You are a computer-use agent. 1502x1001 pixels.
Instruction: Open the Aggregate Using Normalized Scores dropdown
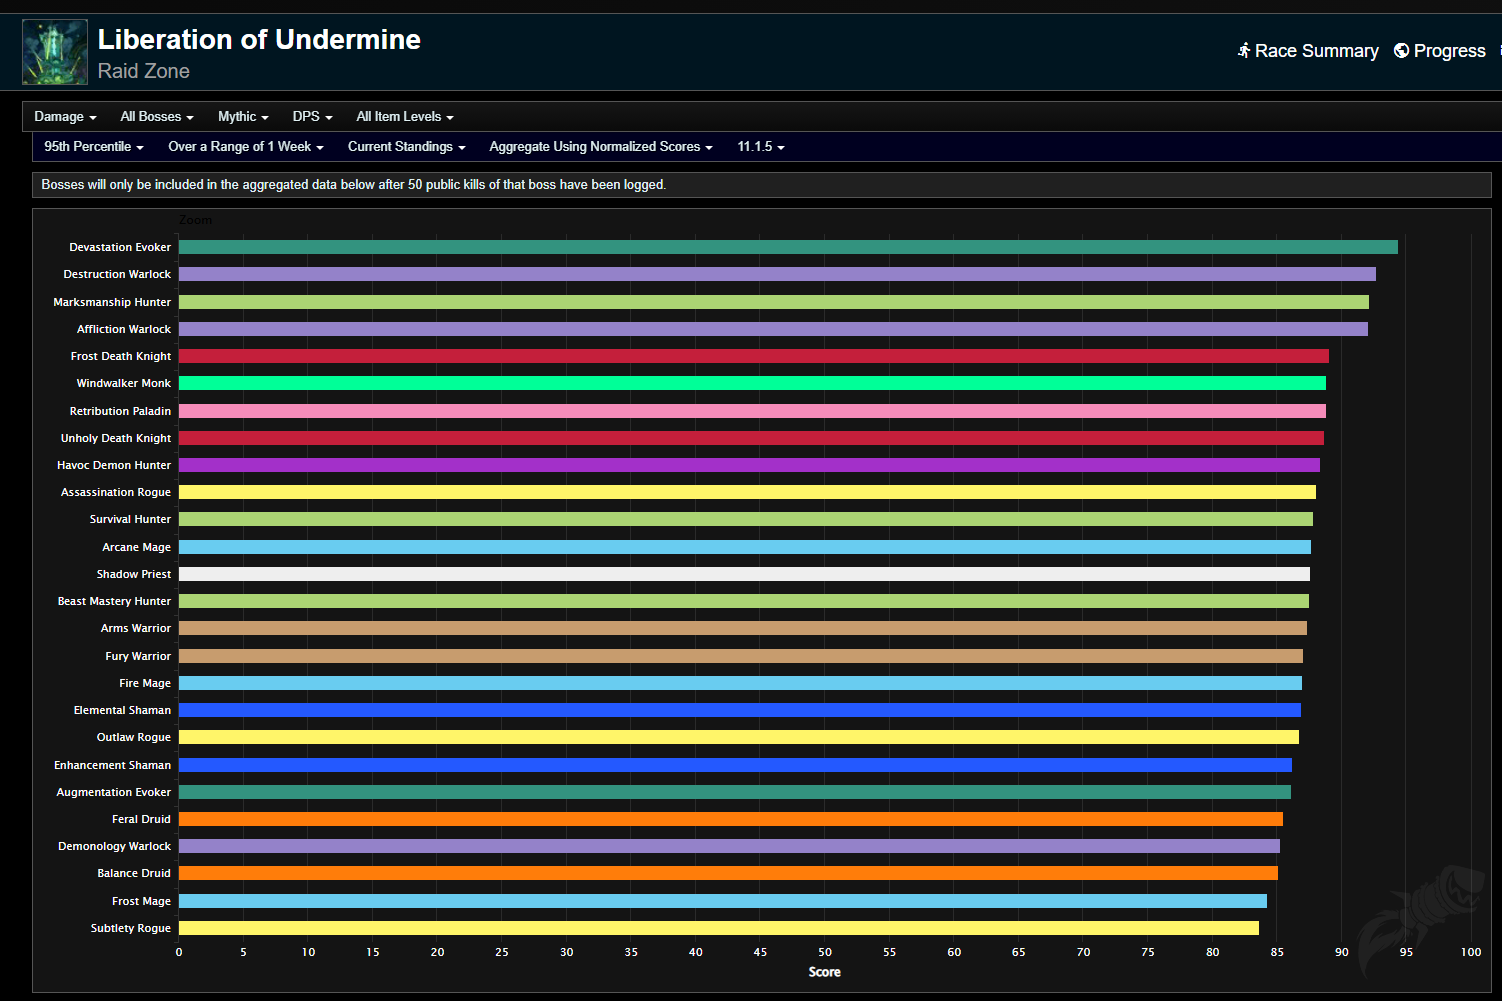tap(601, 147)
